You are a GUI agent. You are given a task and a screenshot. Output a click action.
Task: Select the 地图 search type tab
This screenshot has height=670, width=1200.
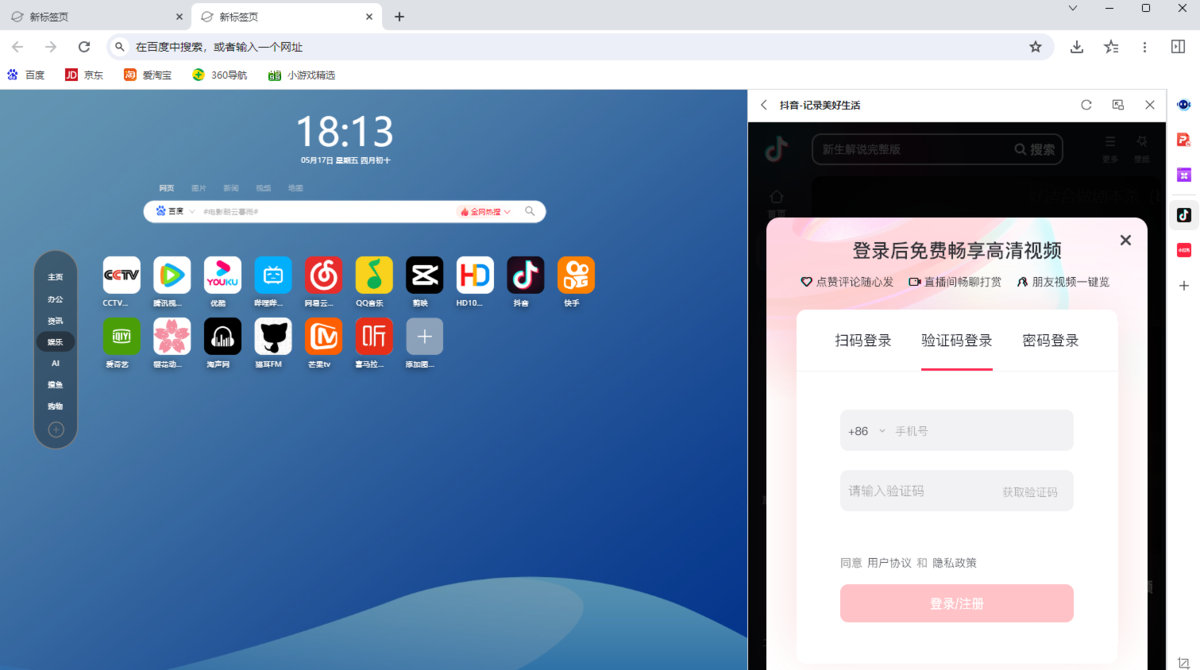click(296, 188)
